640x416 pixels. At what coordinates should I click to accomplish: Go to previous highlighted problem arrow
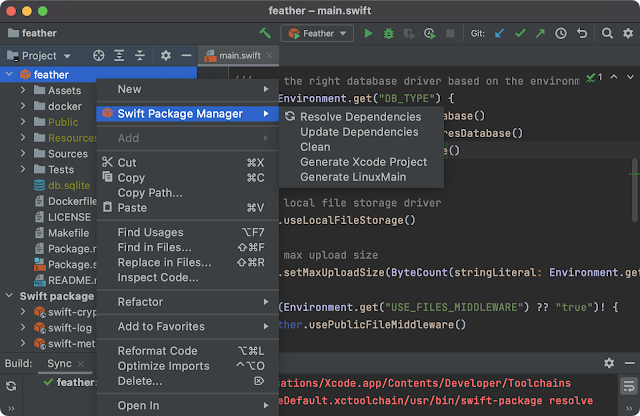(614, 77)
